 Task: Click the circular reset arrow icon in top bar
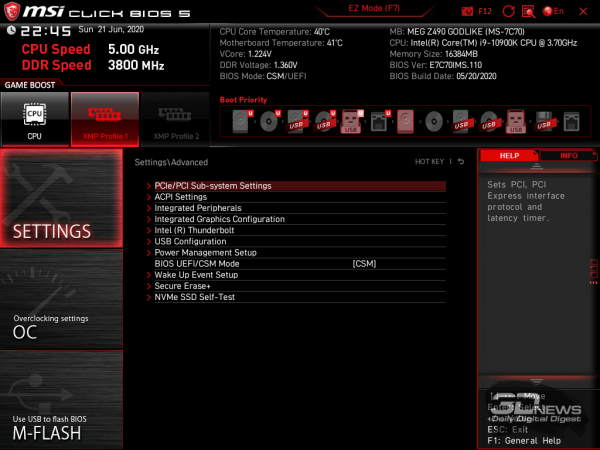(x=511, y=10)
